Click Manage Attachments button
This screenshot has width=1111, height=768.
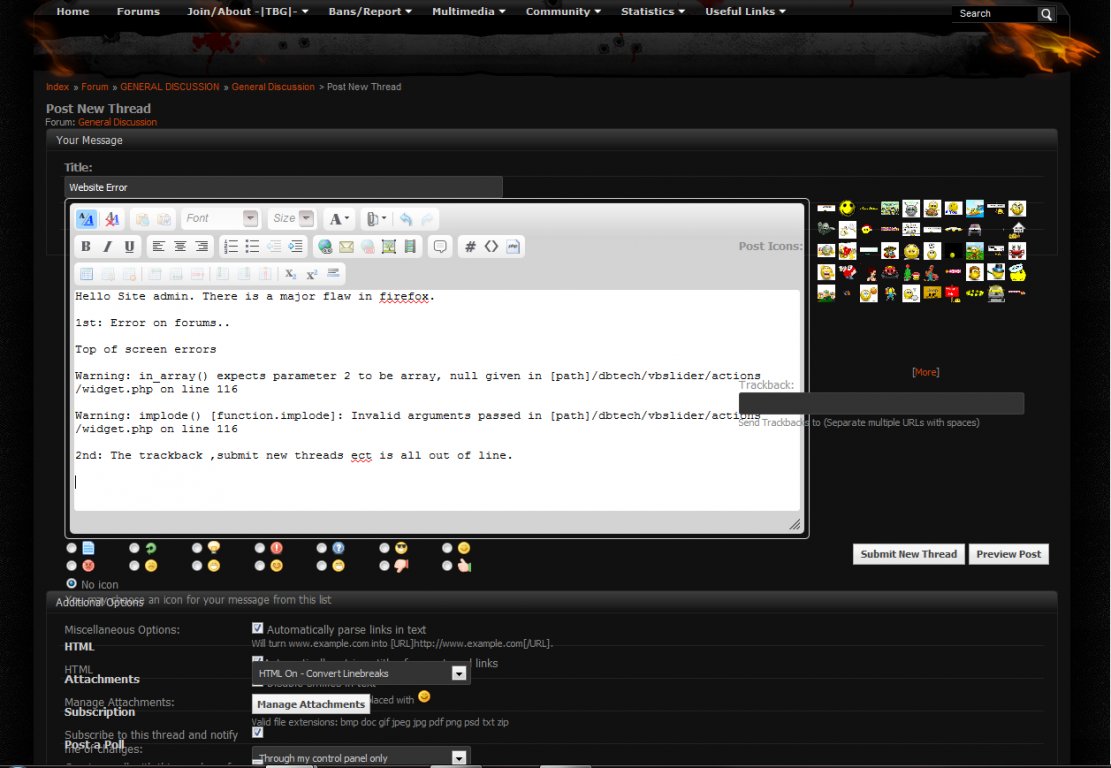pyautogui.click(x=310, y=704)
